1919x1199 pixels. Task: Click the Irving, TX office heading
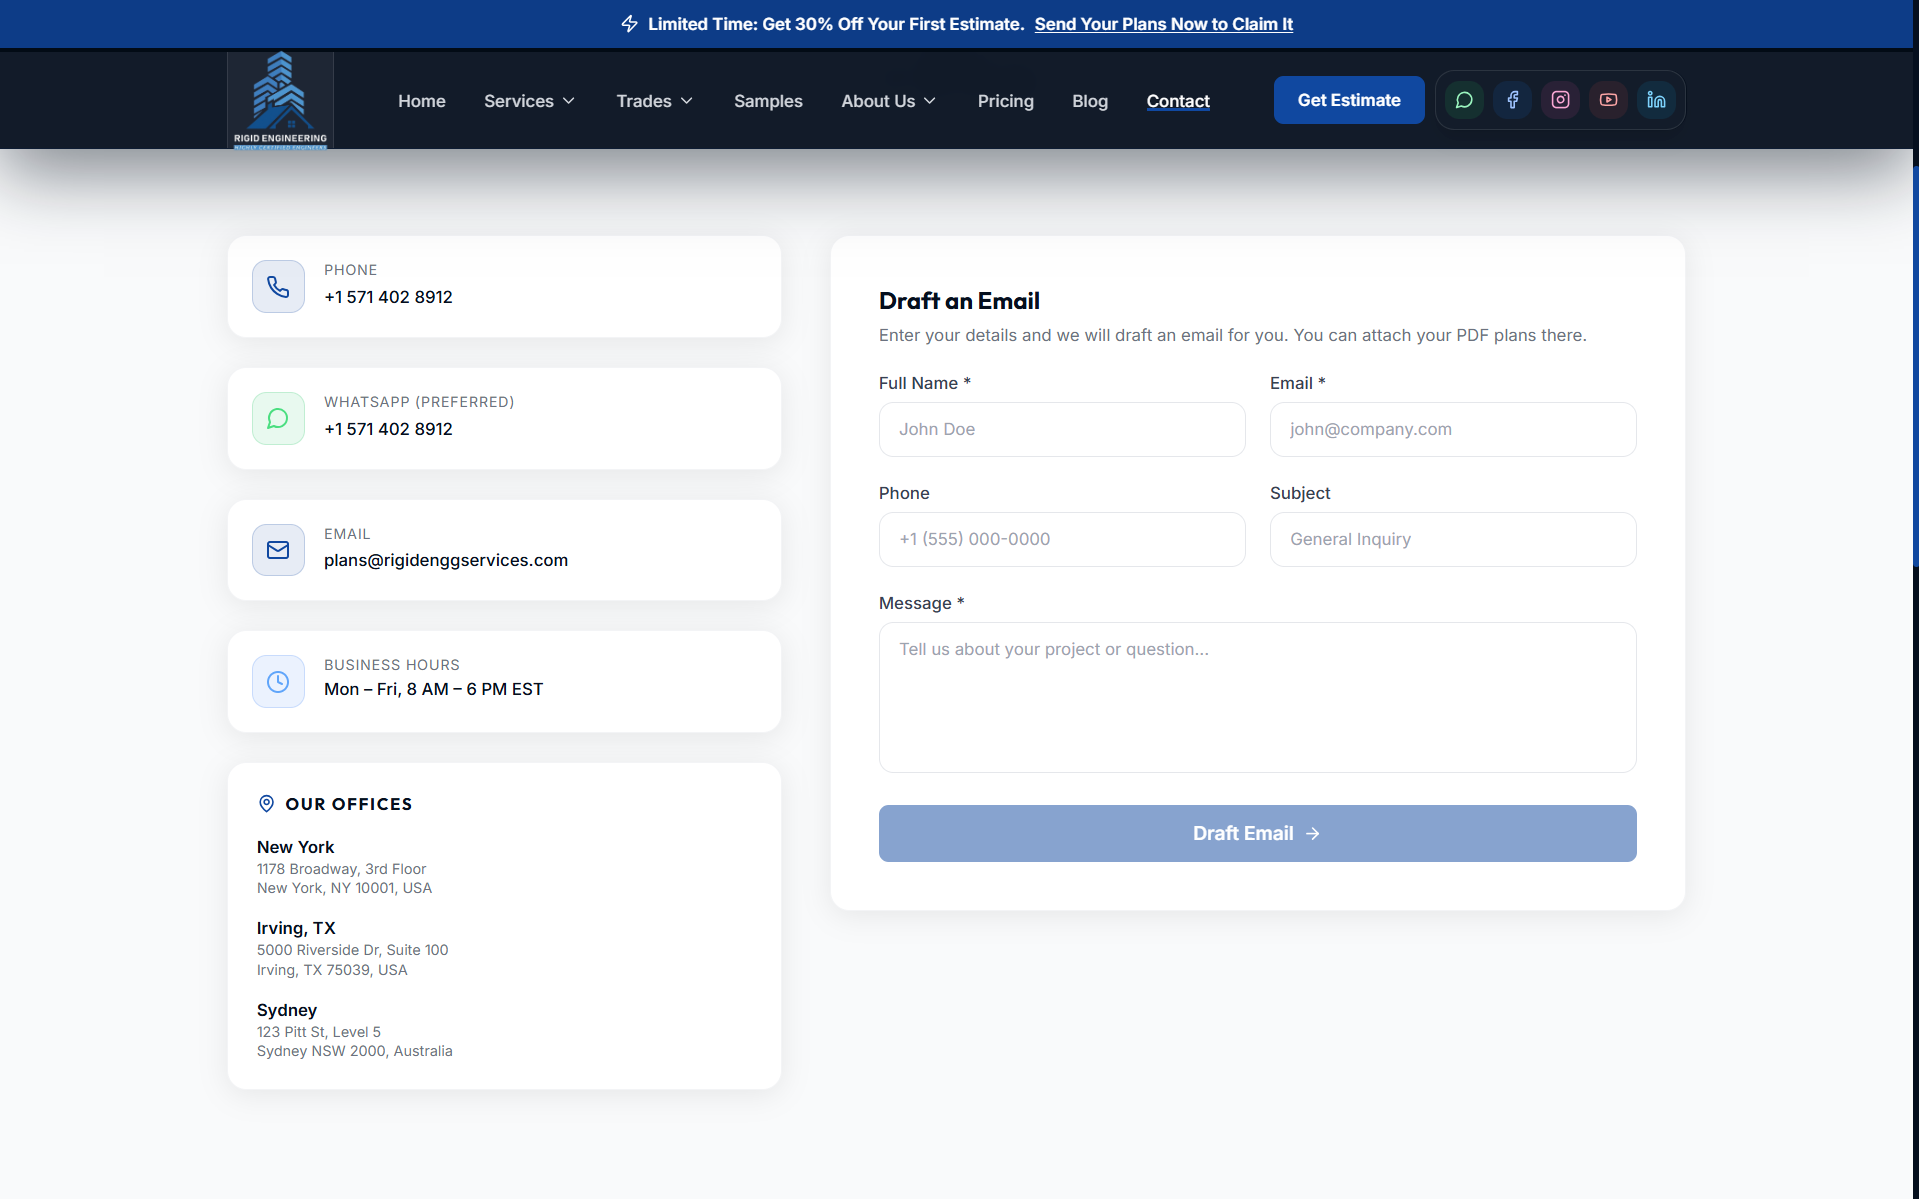pyautogui.click(x=296, y=928)
